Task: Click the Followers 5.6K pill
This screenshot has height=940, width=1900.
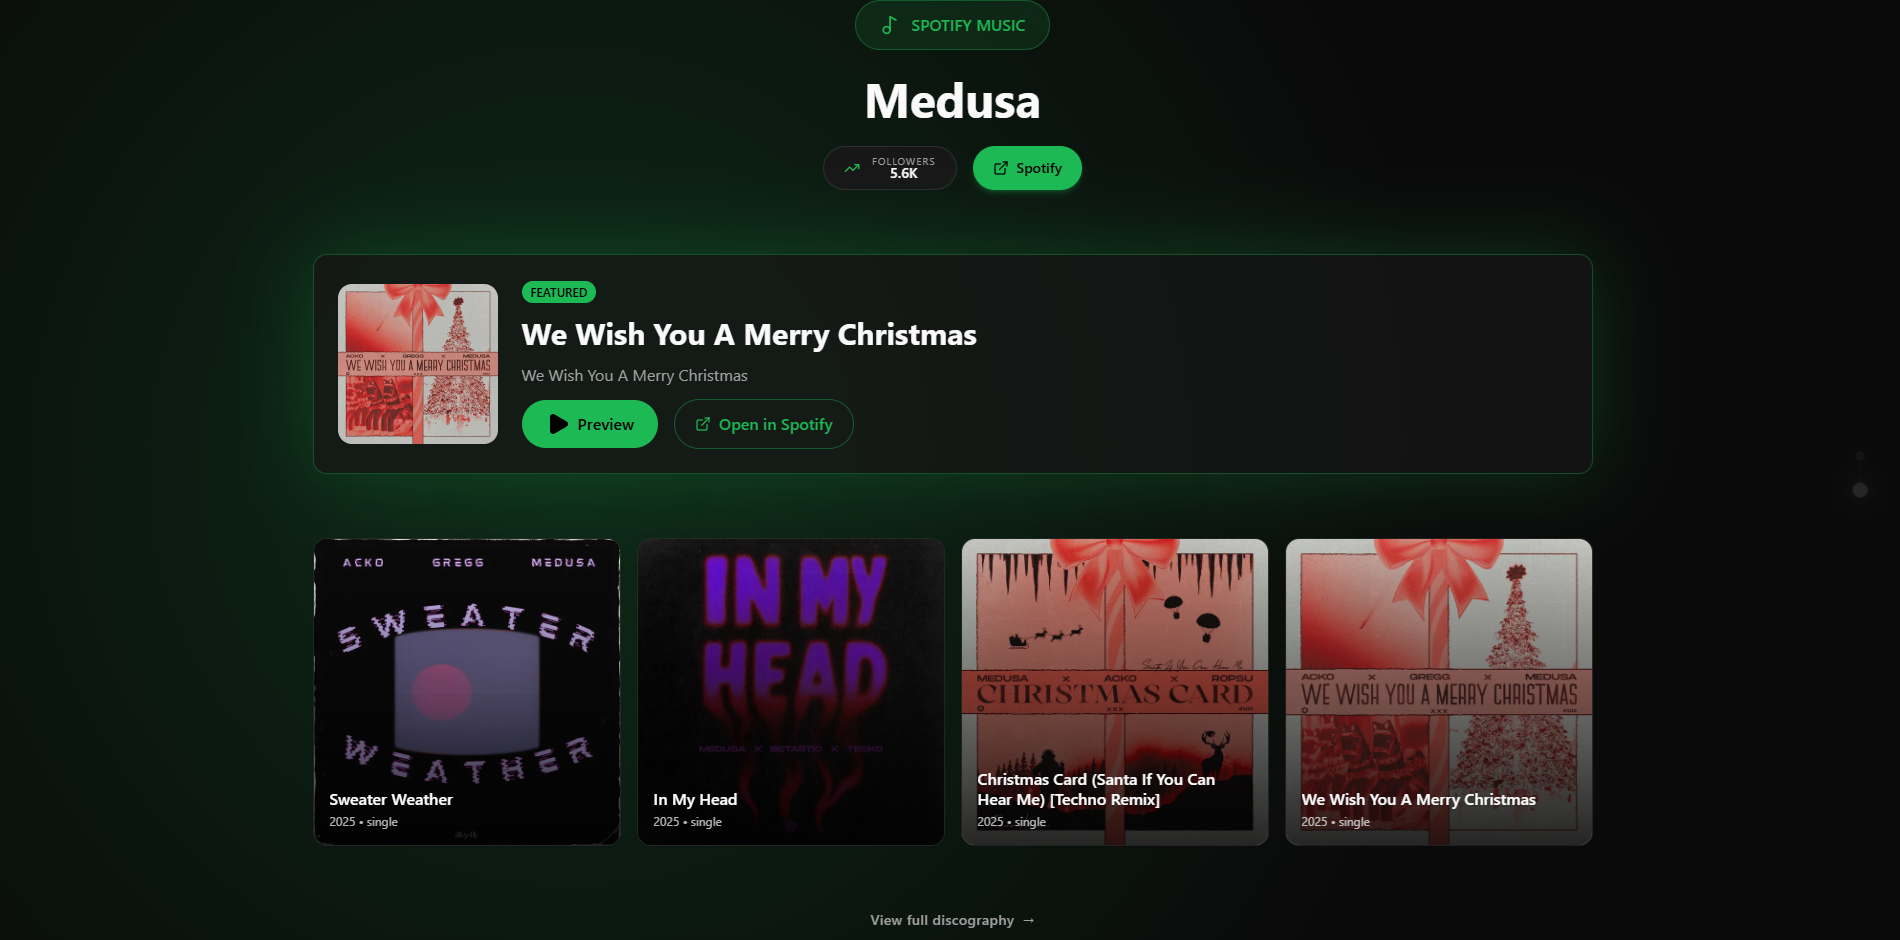Action: pyautogui.click(x=890, y=168)
